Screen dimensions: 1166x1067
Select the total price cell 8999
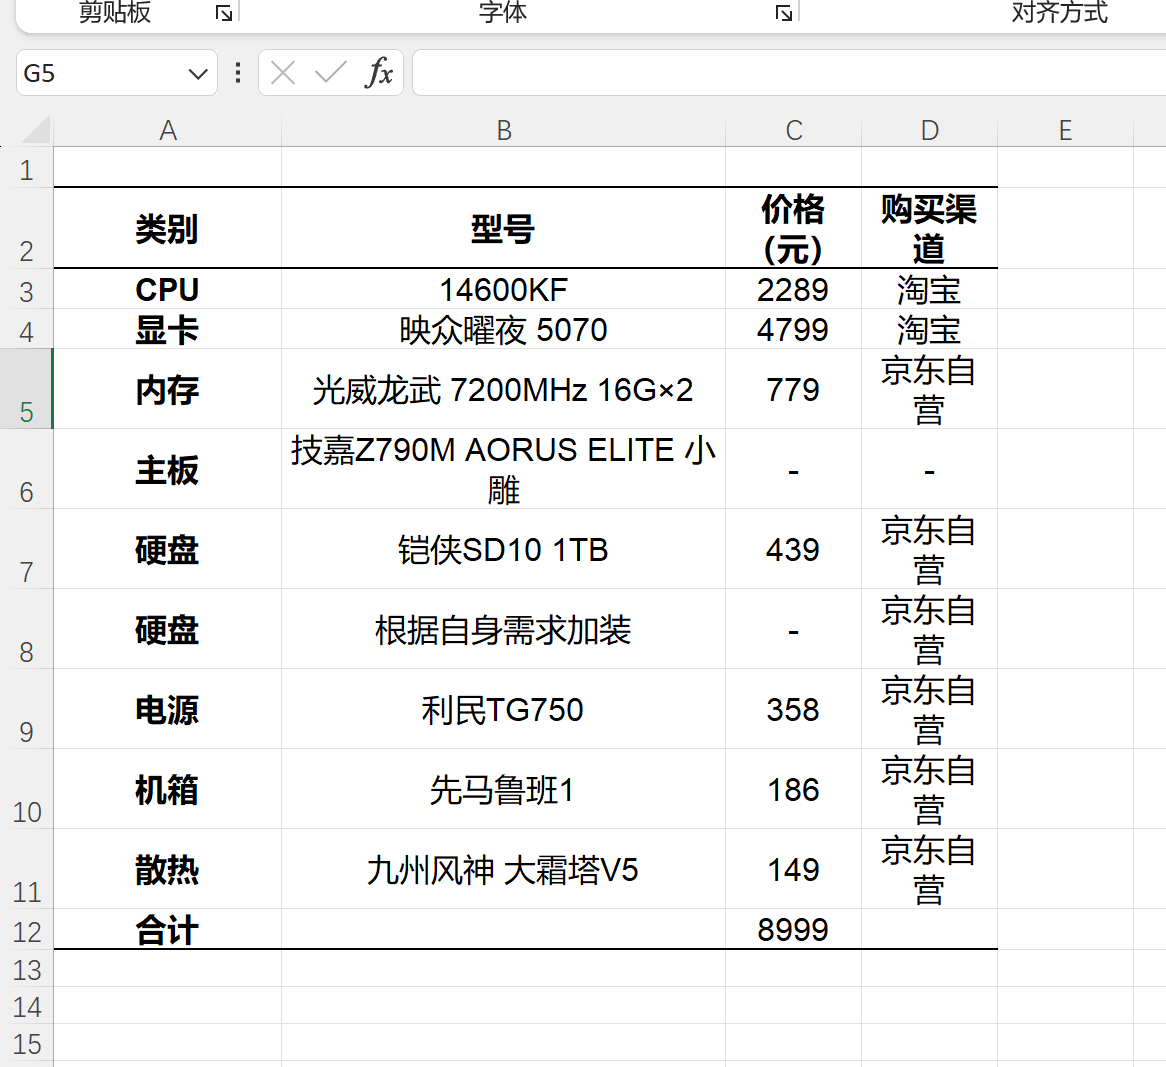793,929
